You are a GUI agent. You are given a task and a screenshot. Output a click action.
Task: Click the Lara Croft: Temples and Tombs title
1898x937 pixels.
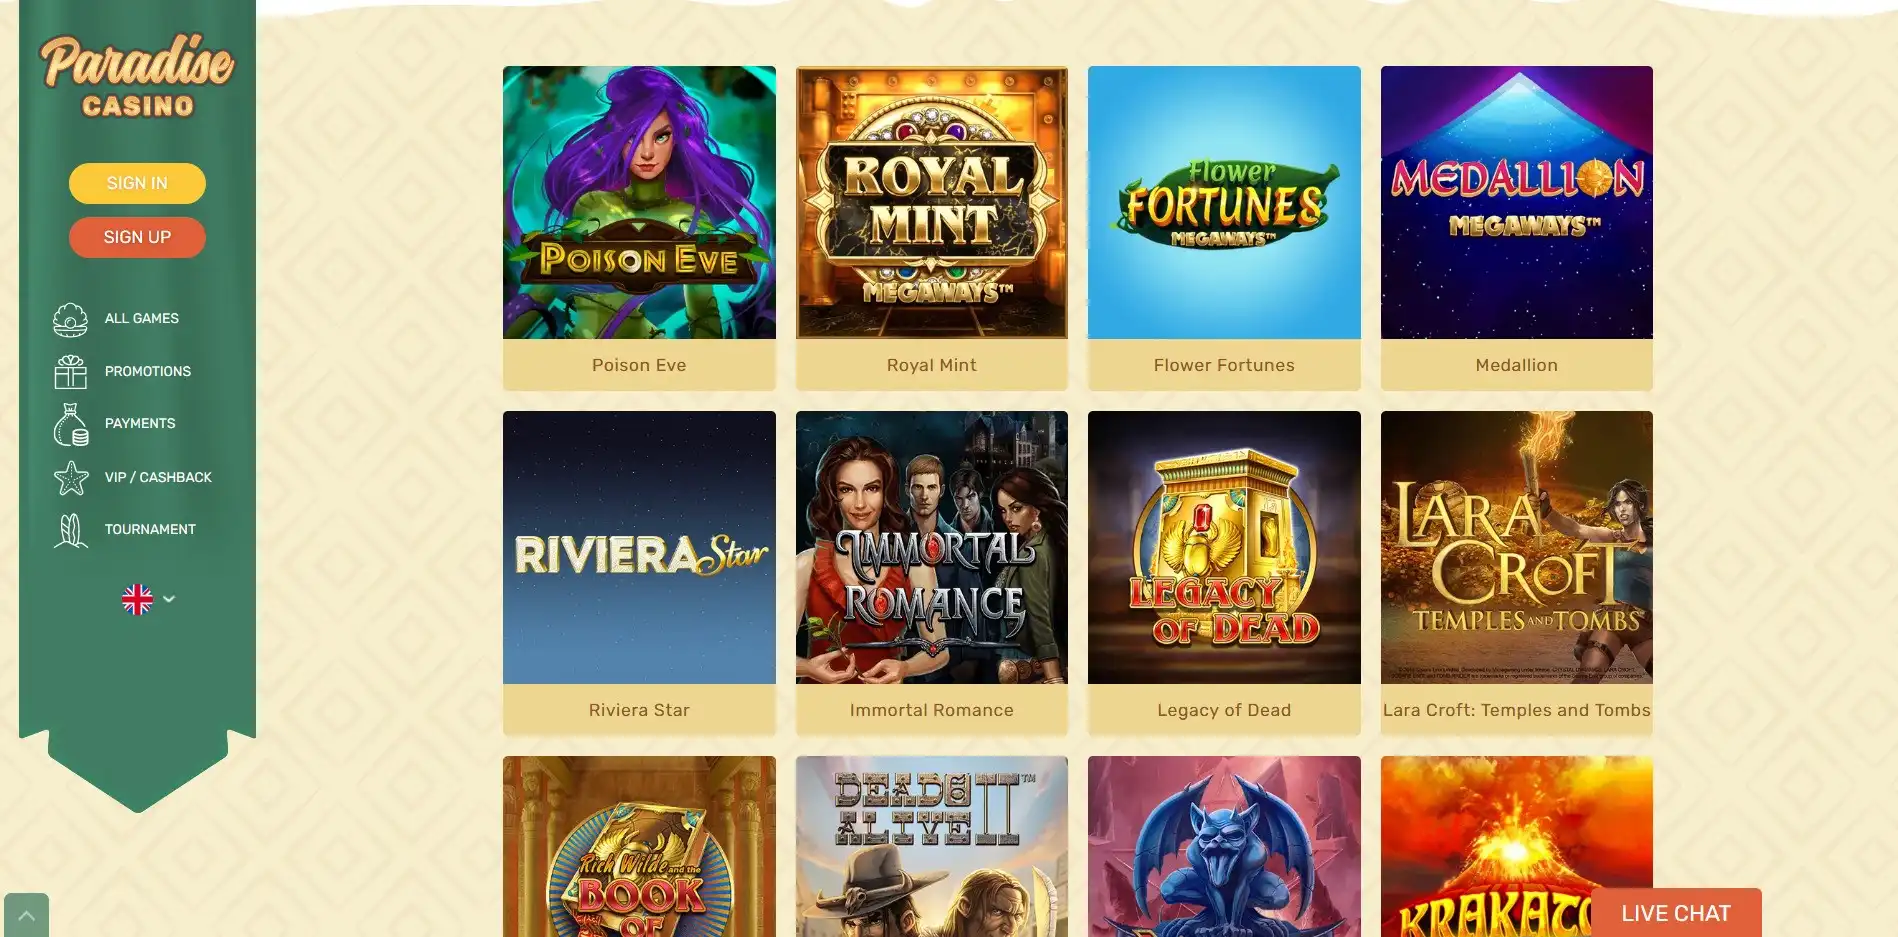[x=1517, y=710]
